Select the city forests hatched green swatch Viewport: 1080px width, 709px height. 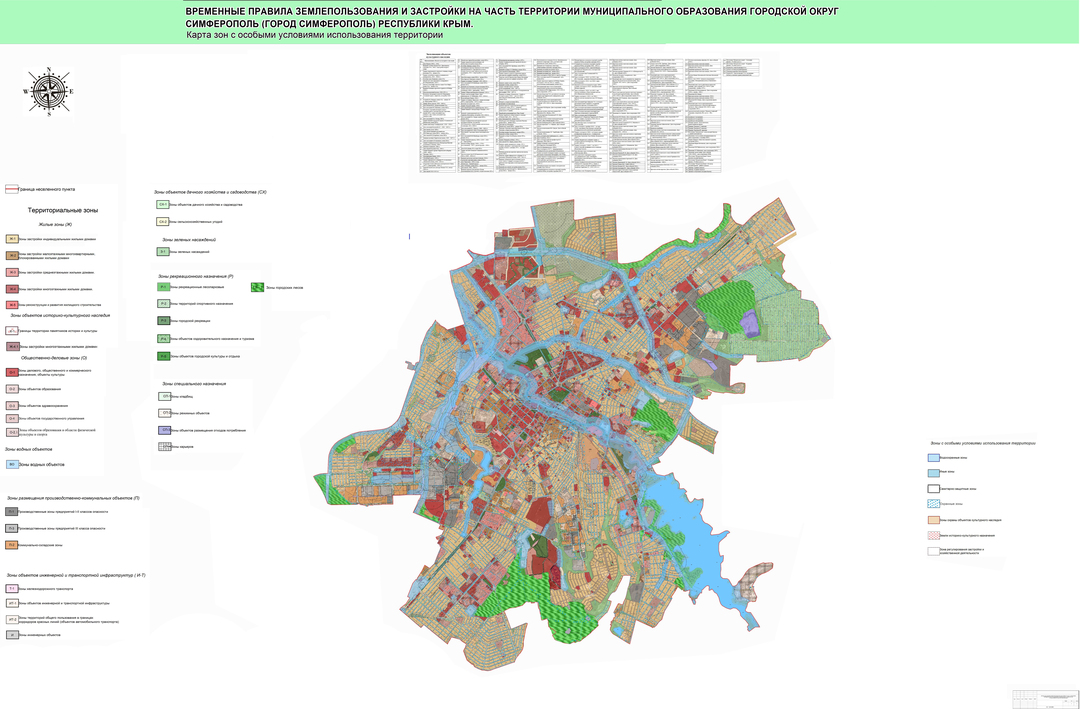(257, 287)
